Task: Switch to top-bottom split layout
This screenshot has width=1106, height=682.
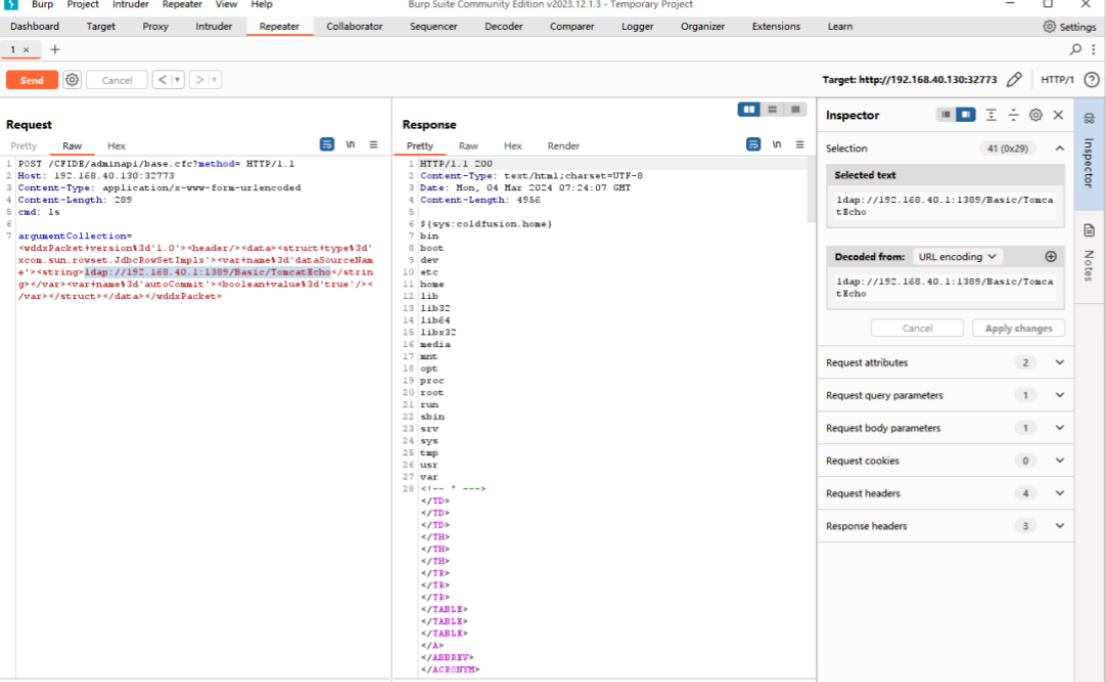Action: (x=772, y=109)
